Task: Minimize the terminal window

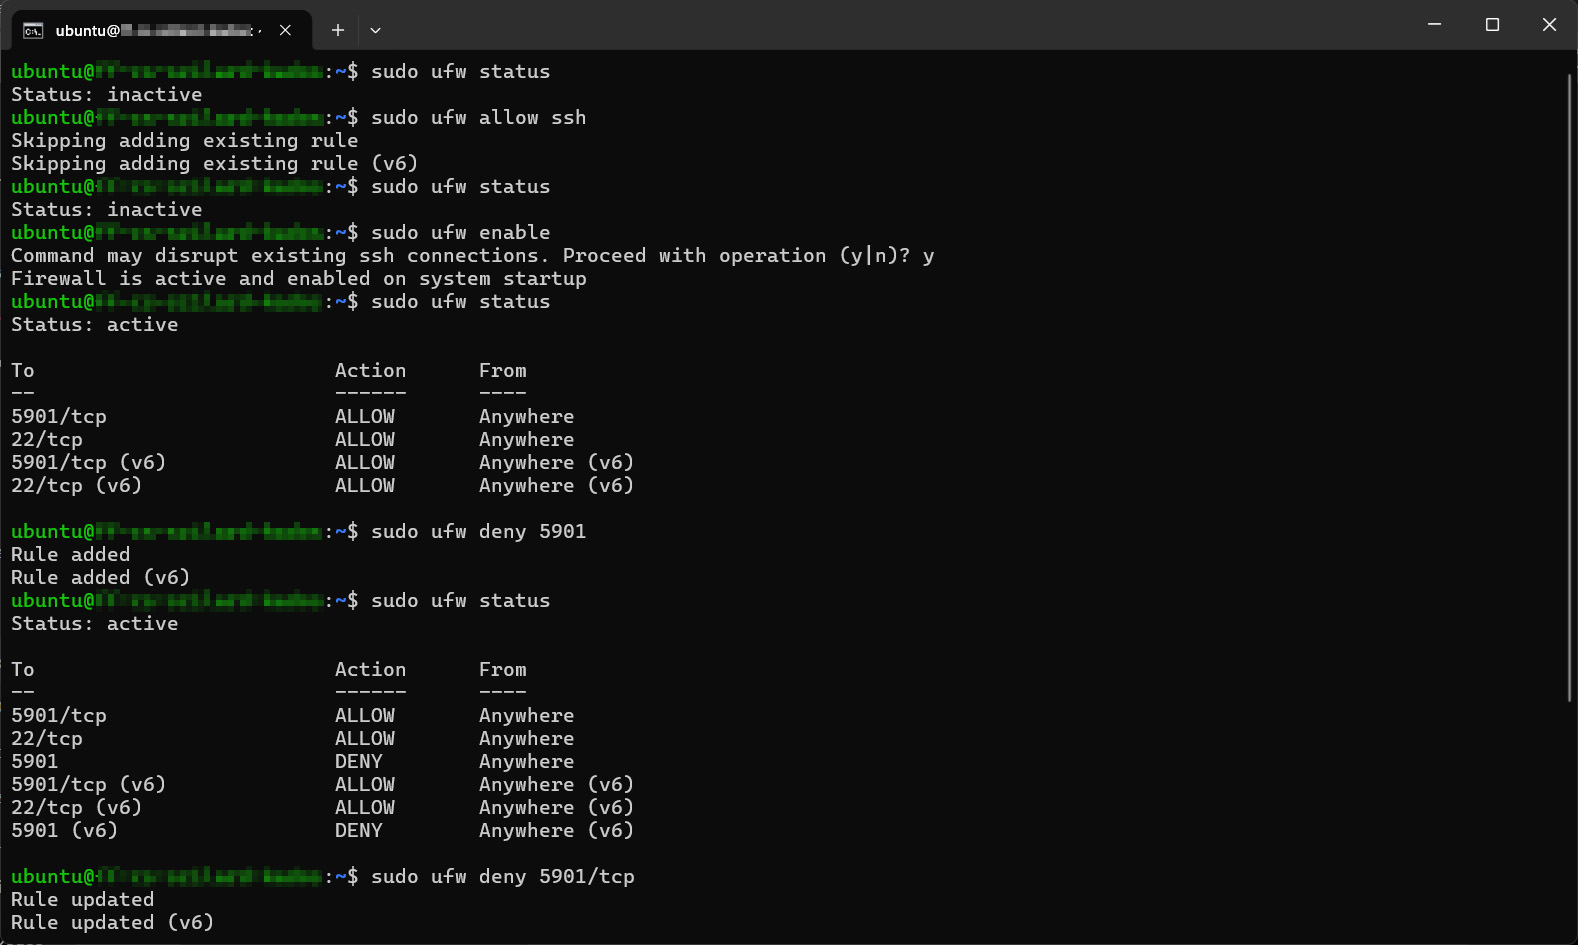Action: click(x=1434, y=24)
